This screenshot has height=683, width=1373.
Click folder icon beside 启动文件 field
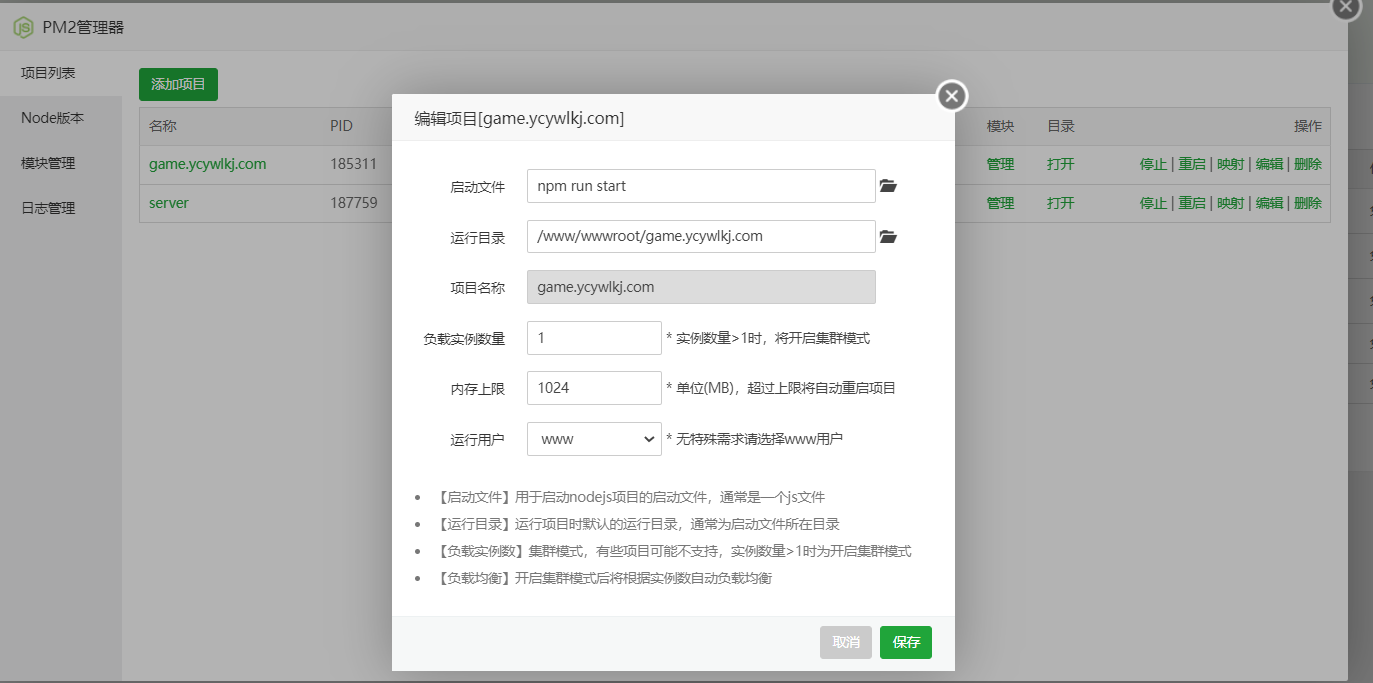888,186
